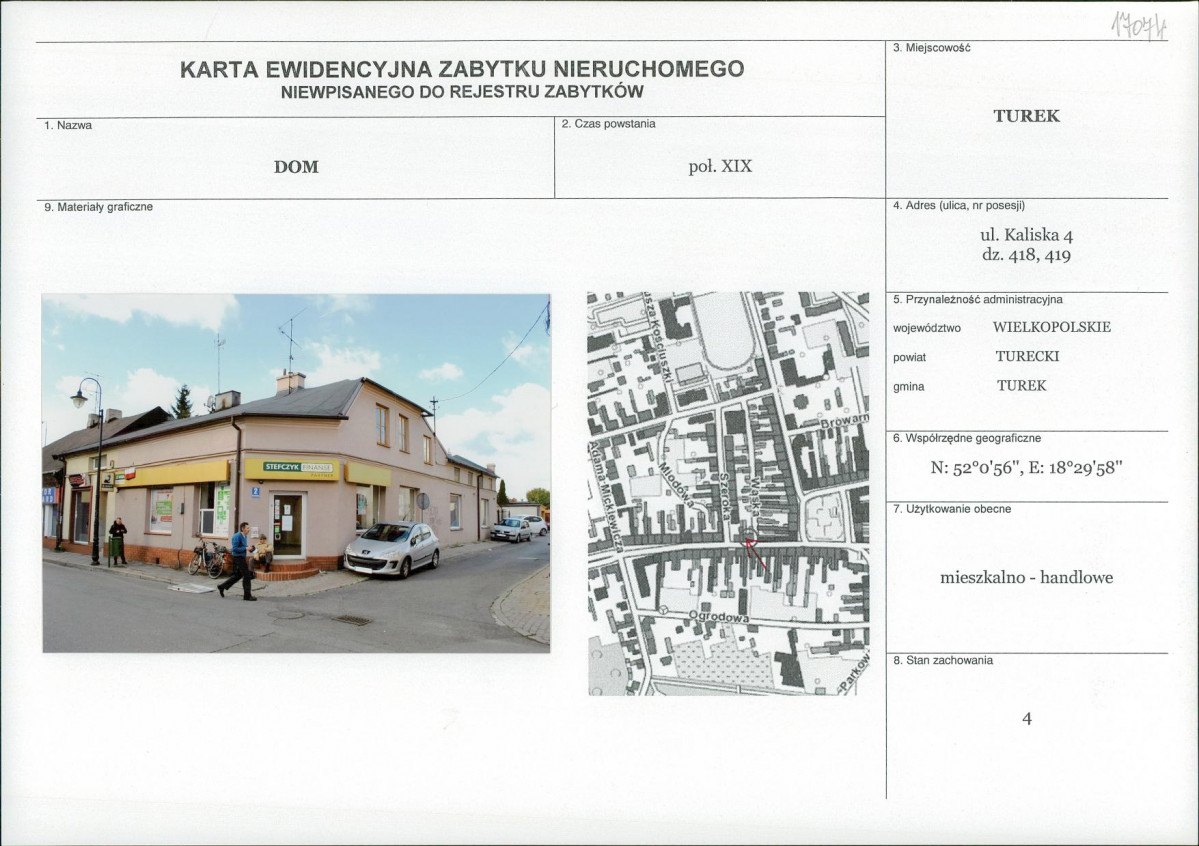Click the parcel numbers 'dz. 418, 419'

(1026, 255)
